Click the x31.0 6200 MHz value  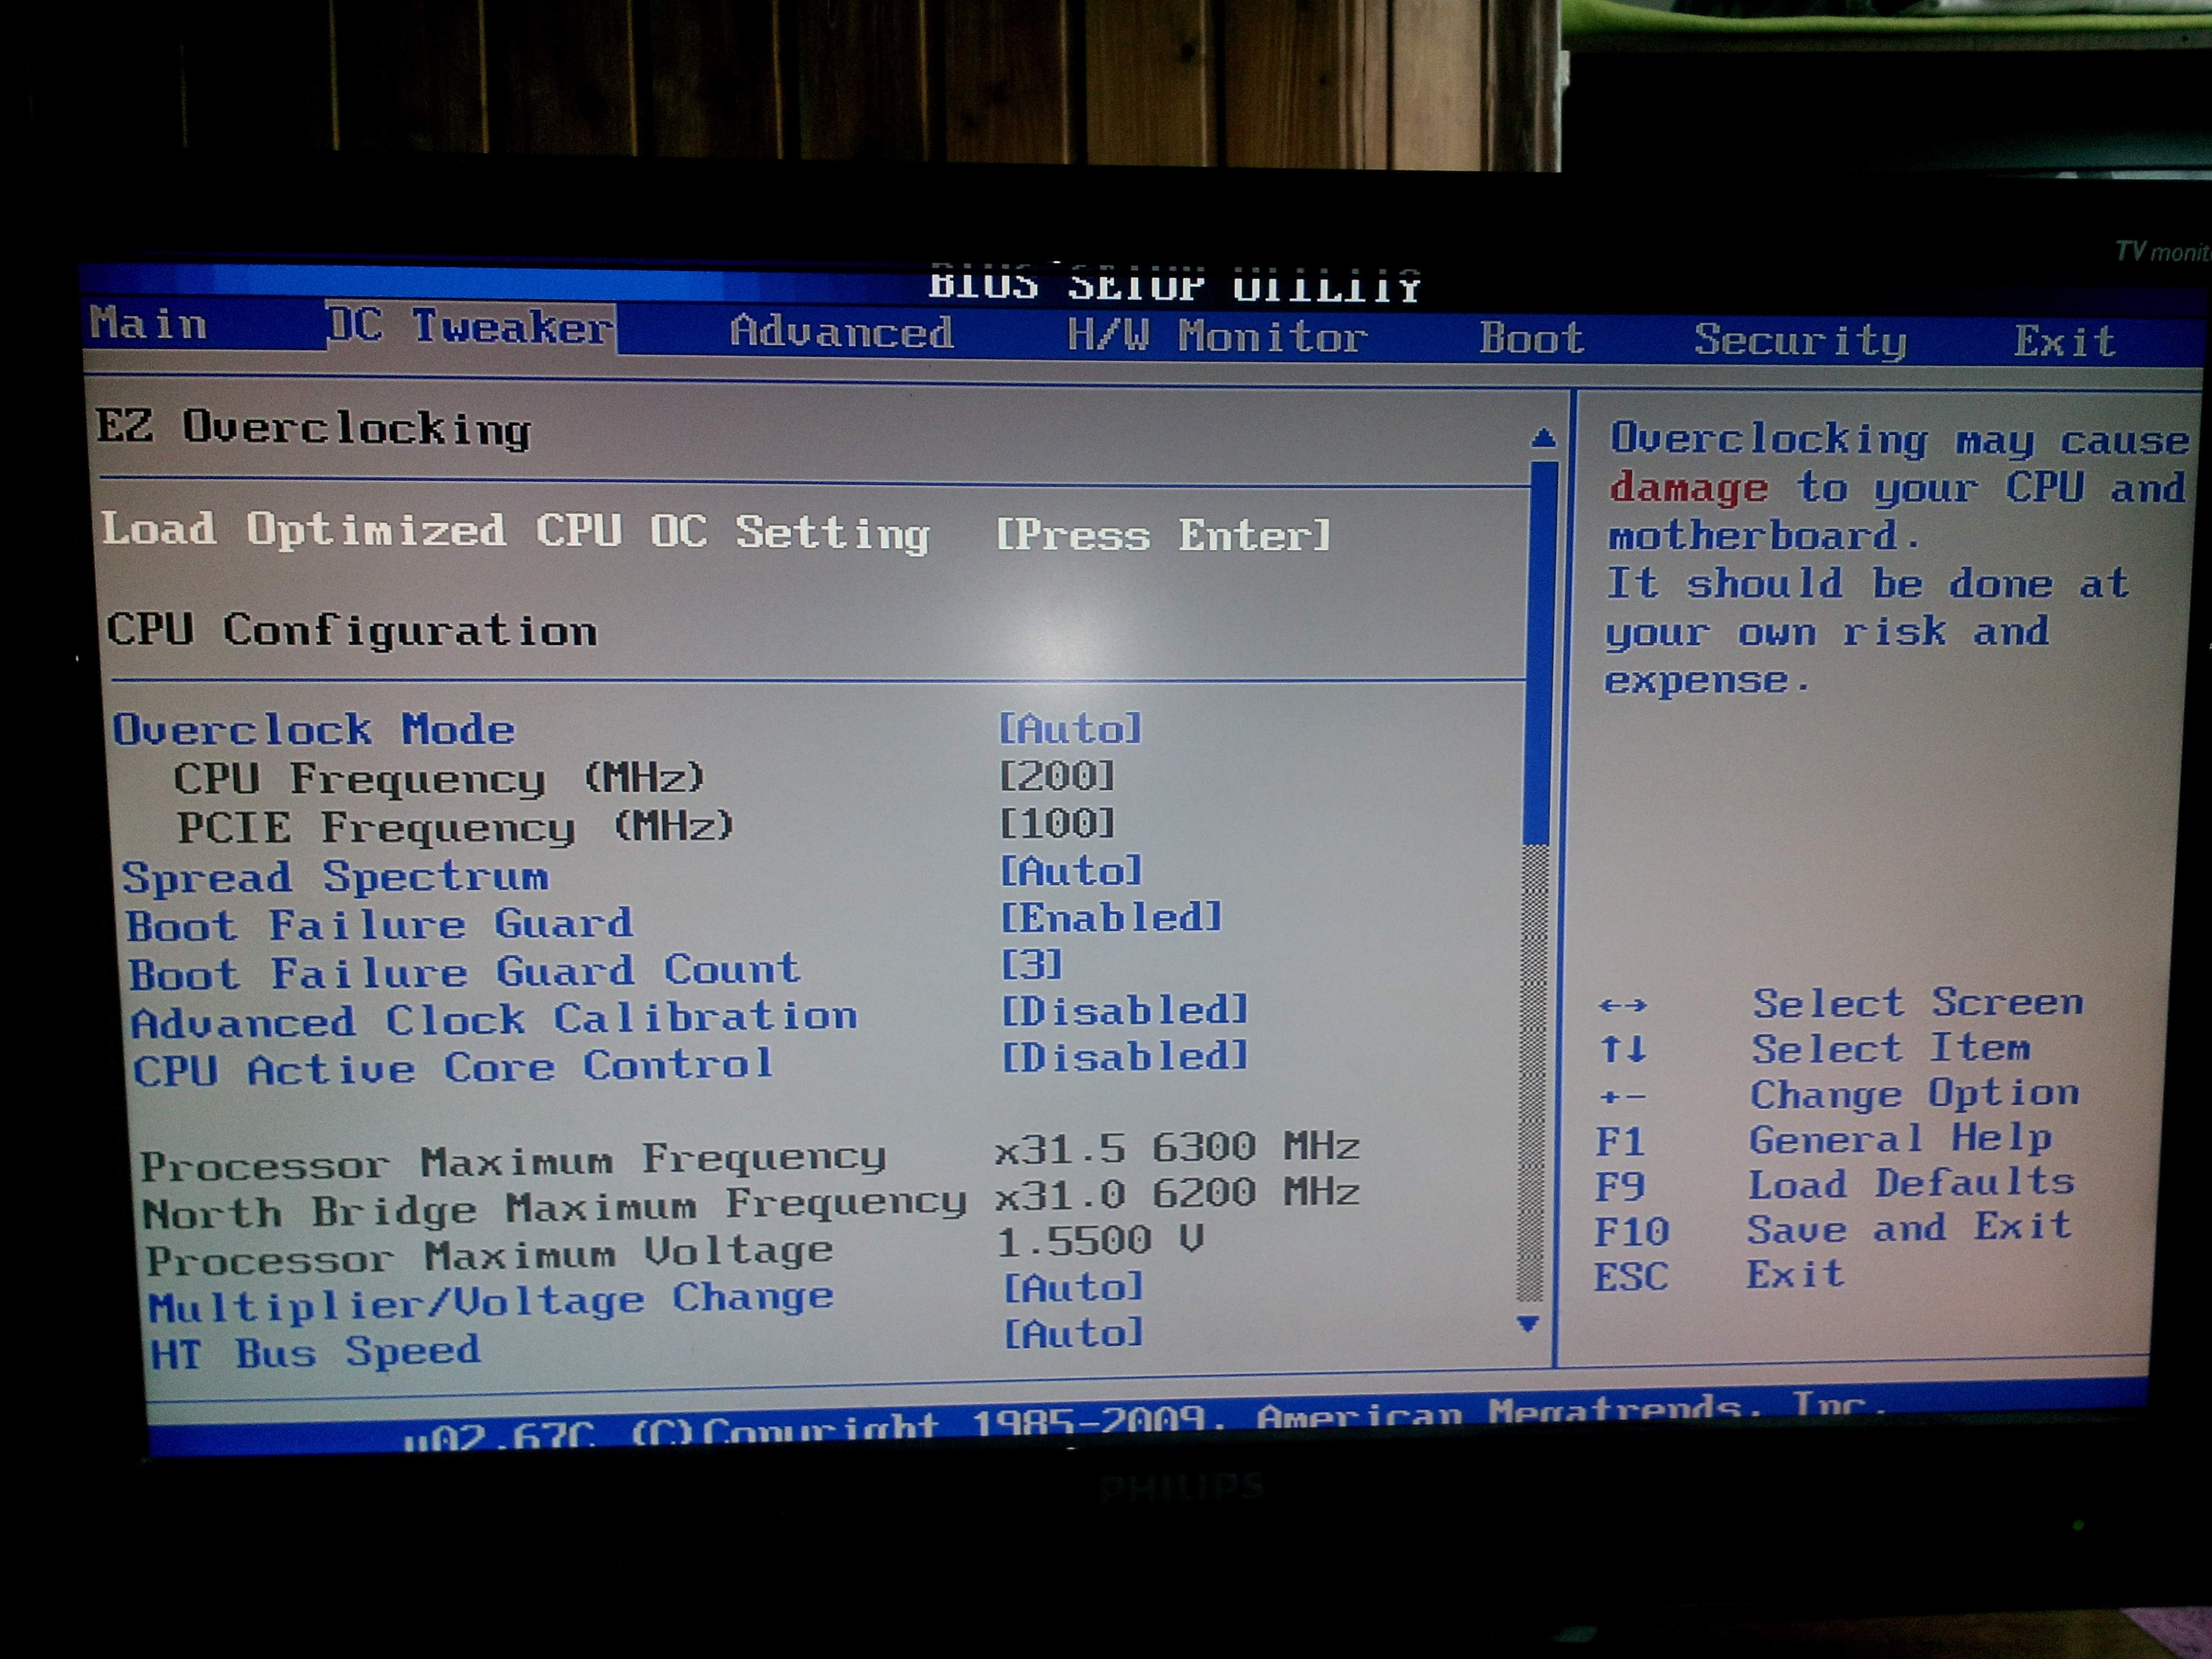(1178, 1194)
